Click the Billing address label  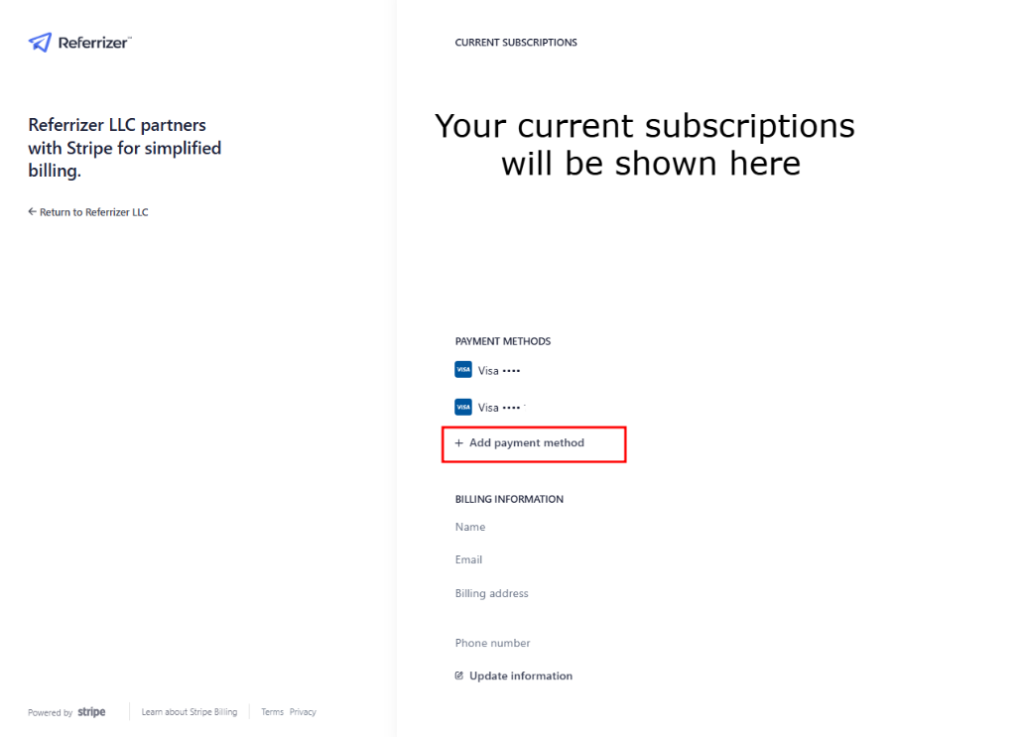(x=491, y=593)
